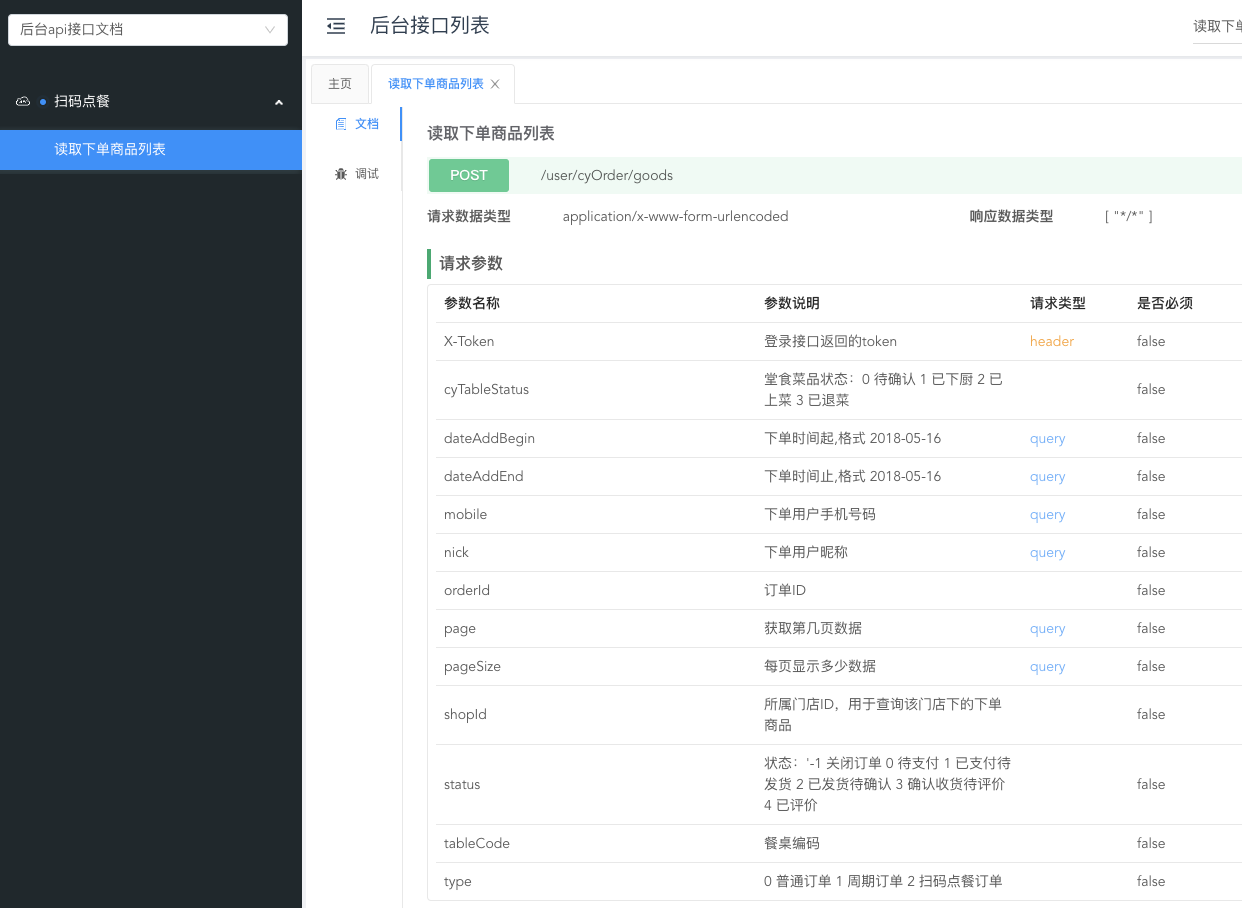Click query type in mobile row
Image resolution: width=1242 pixels, height=908 pixels.
(x=1048, y=515)
